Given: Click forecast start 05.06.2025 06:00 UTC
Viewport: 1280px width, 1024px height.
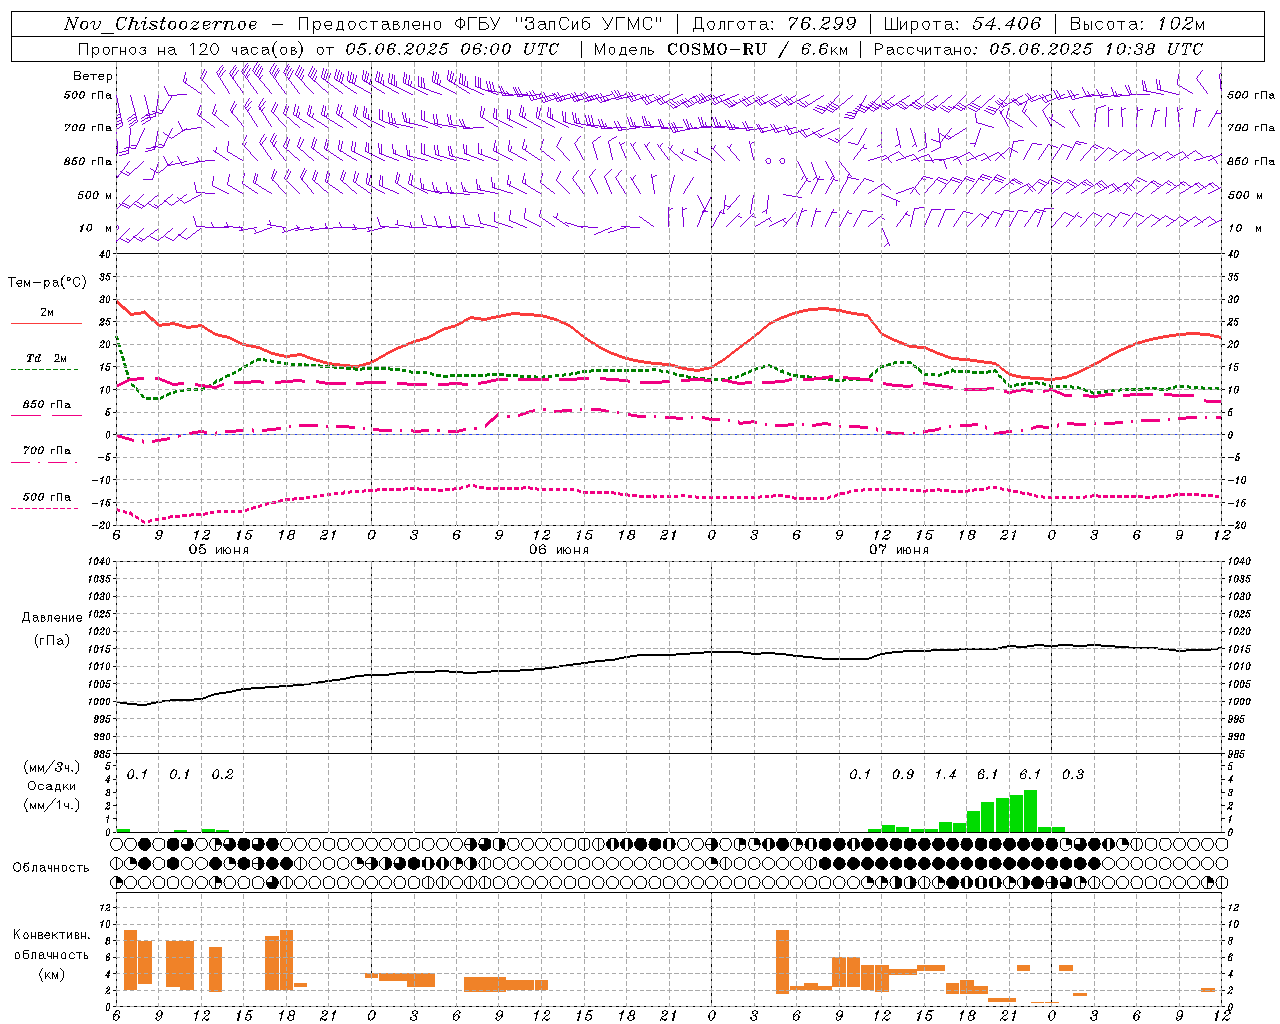Looking at the screenshot, I should click(452, 49).
